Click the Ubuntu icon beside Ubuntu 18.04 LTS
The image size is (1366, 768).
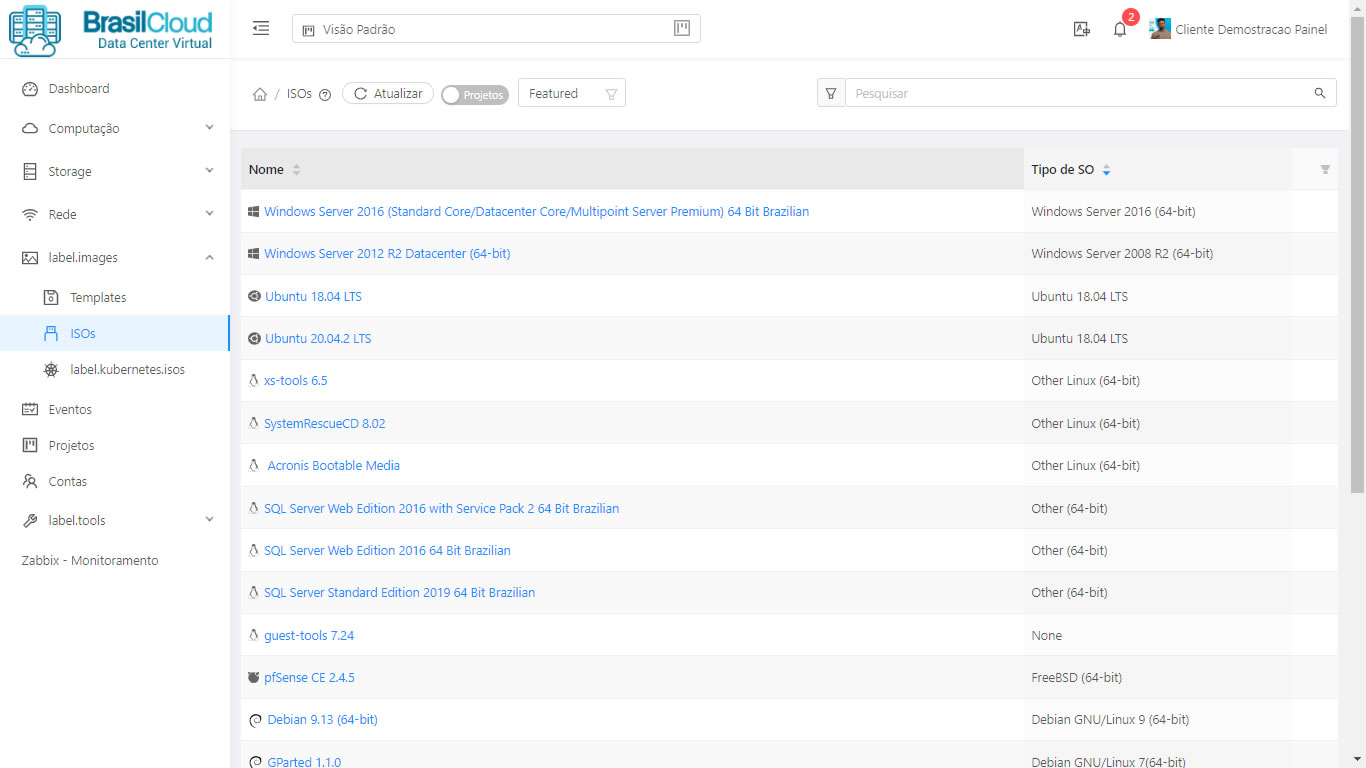[x=254, y=296]
